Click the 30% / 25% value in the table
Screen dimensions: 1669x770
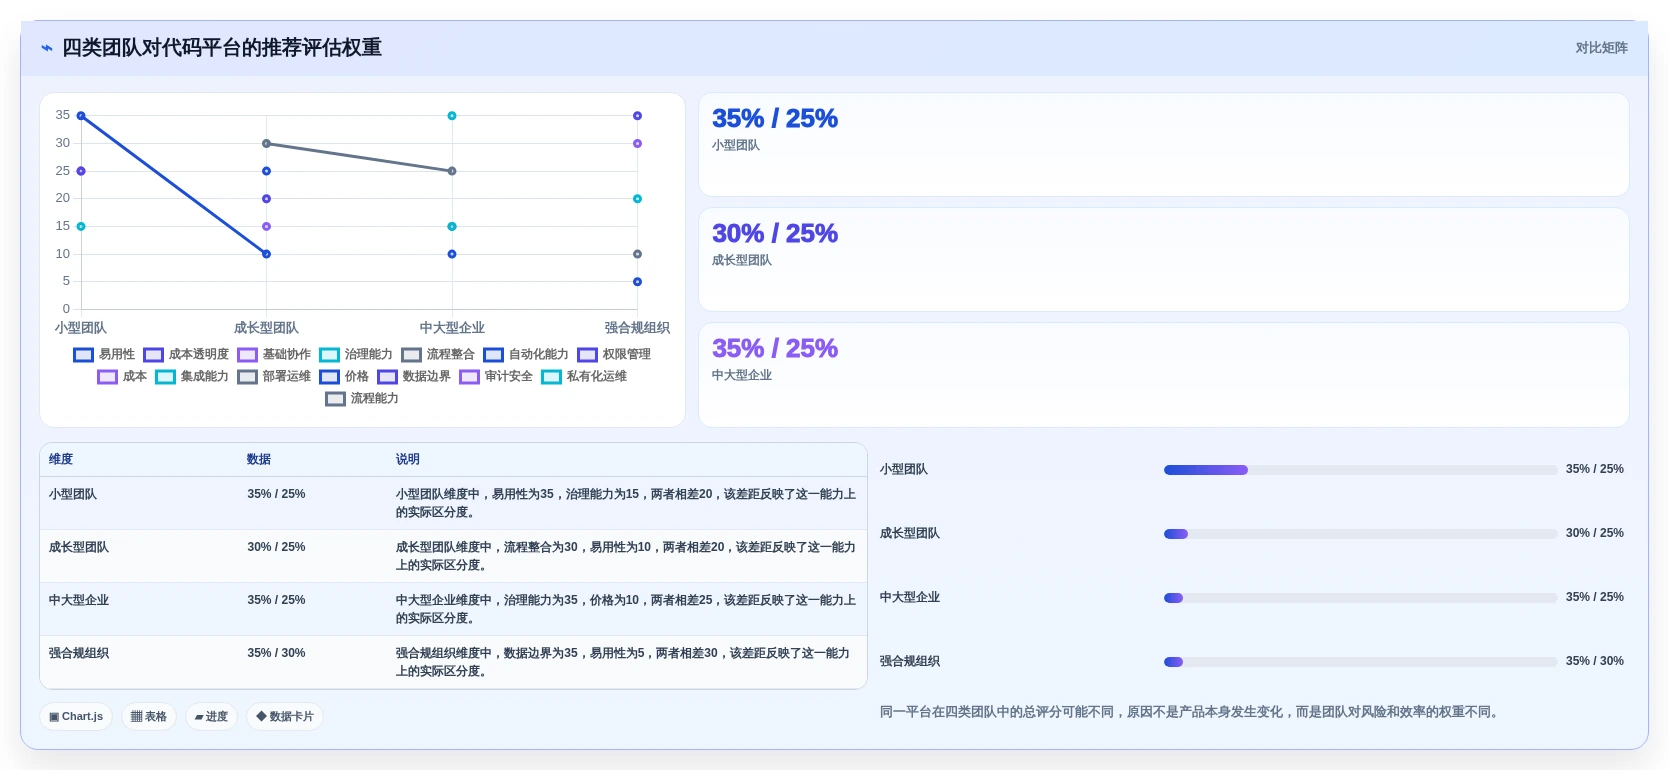(x=276, y=547)
